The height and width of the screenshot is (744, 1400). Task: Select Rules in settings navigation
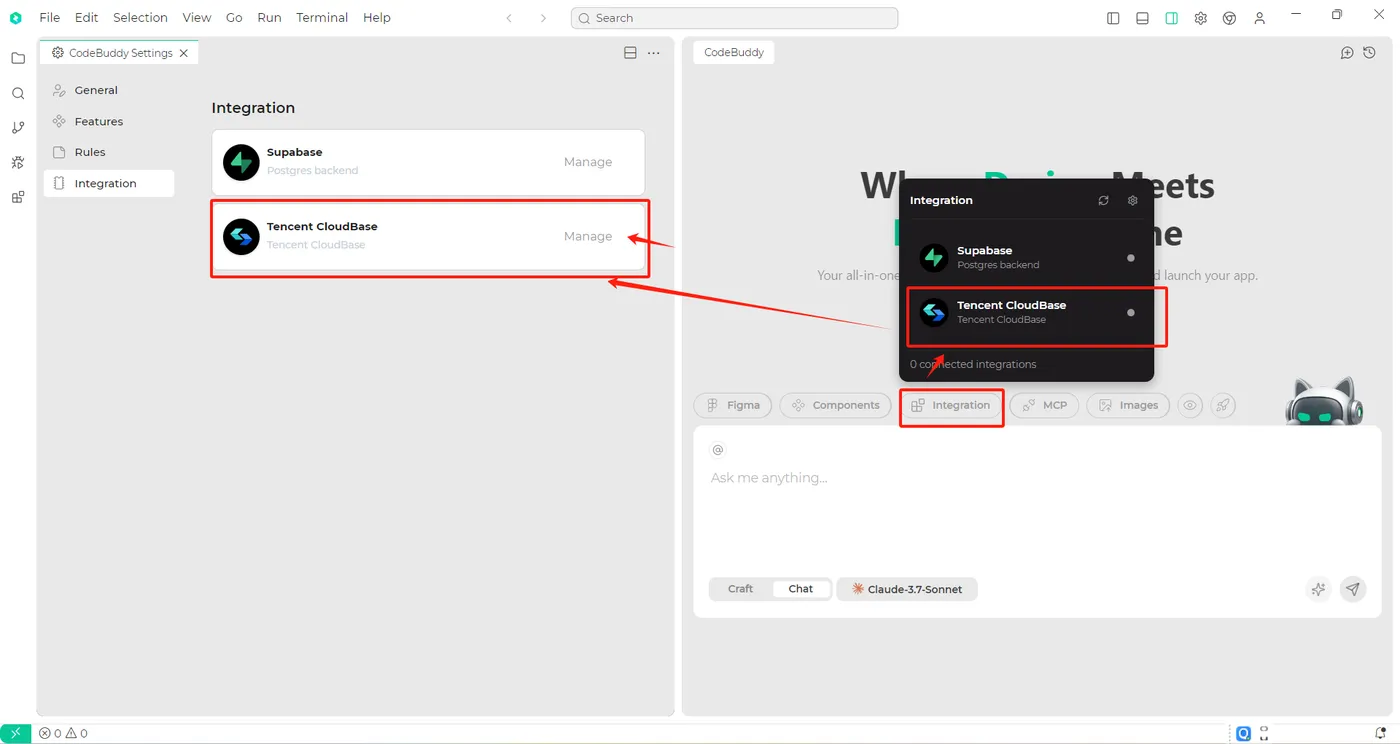(x=109, y=152)
